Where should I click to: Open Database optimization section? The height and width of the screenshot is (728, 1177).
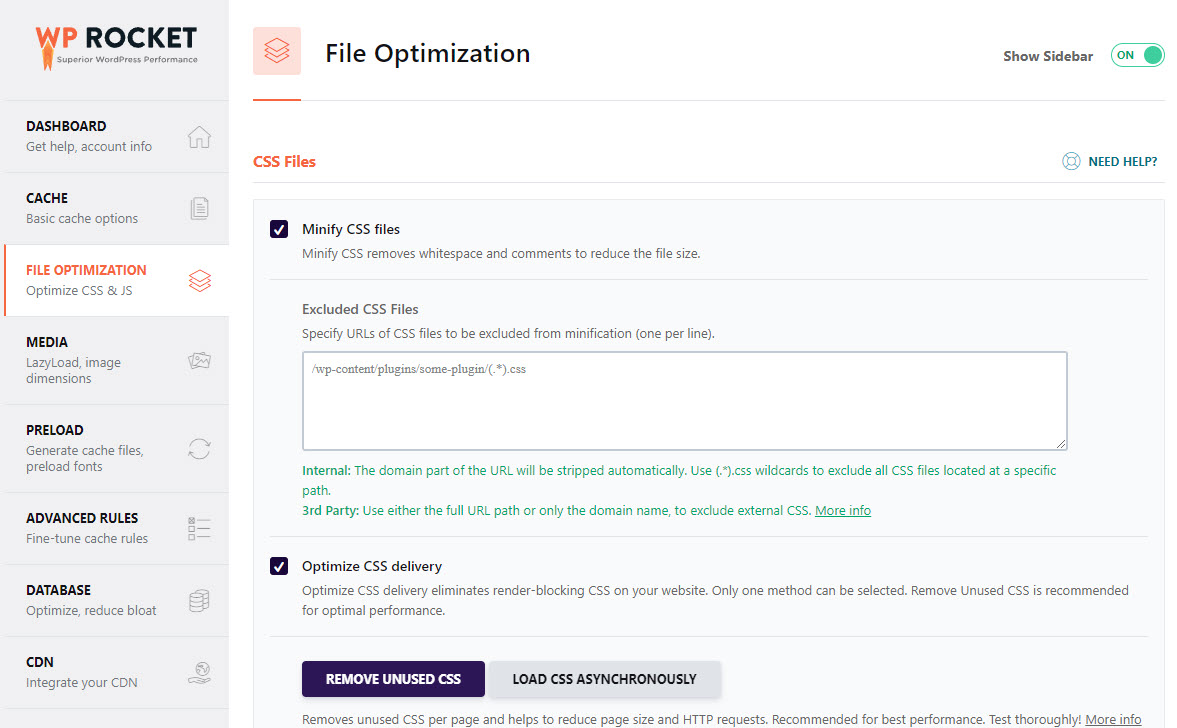(116, 600)
